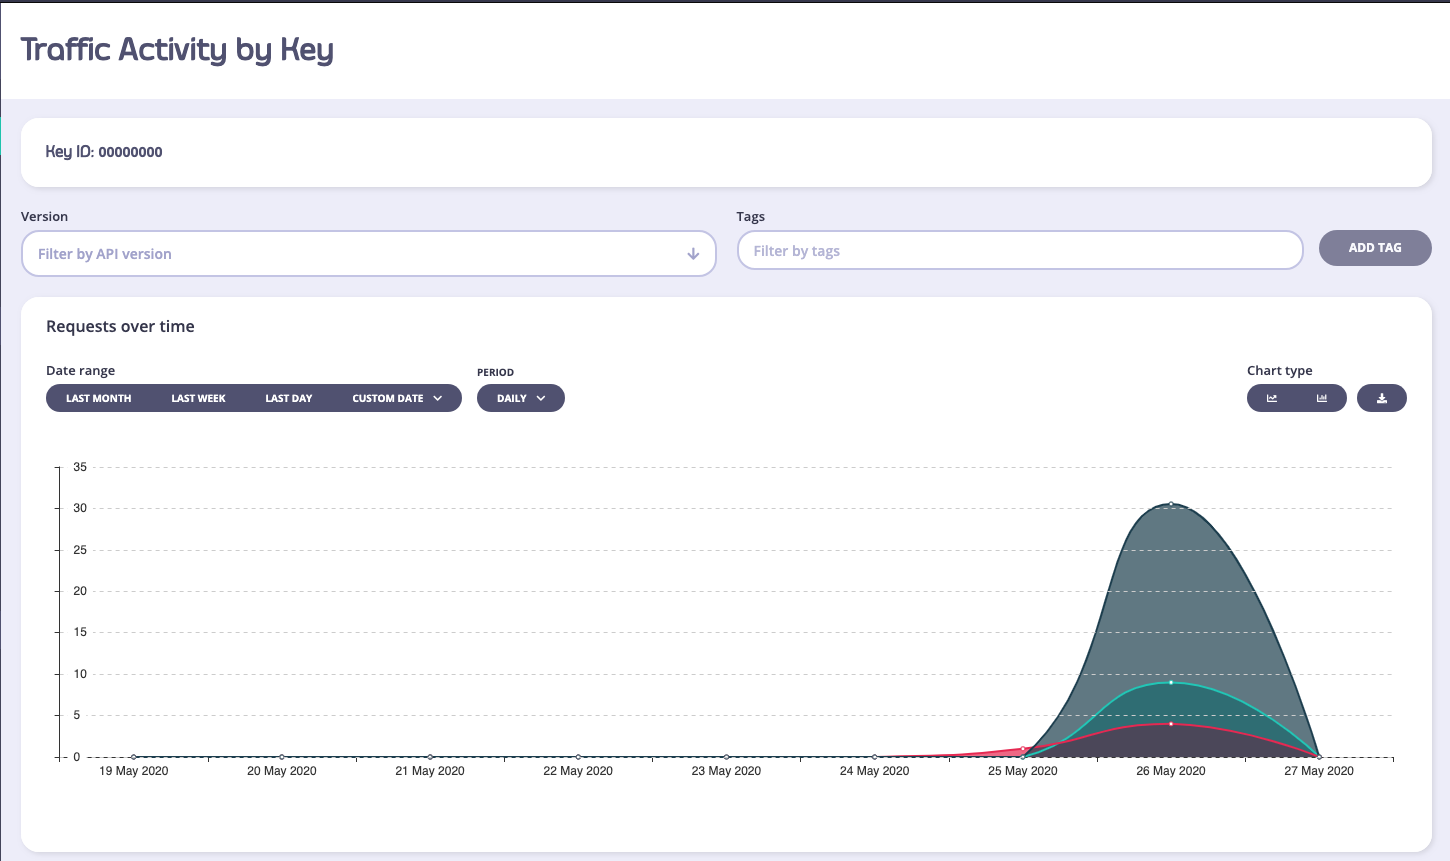The height and width of the screenshot is (861, 1450).
Task: Switch to the Last Day range
Action: [288, 398]
